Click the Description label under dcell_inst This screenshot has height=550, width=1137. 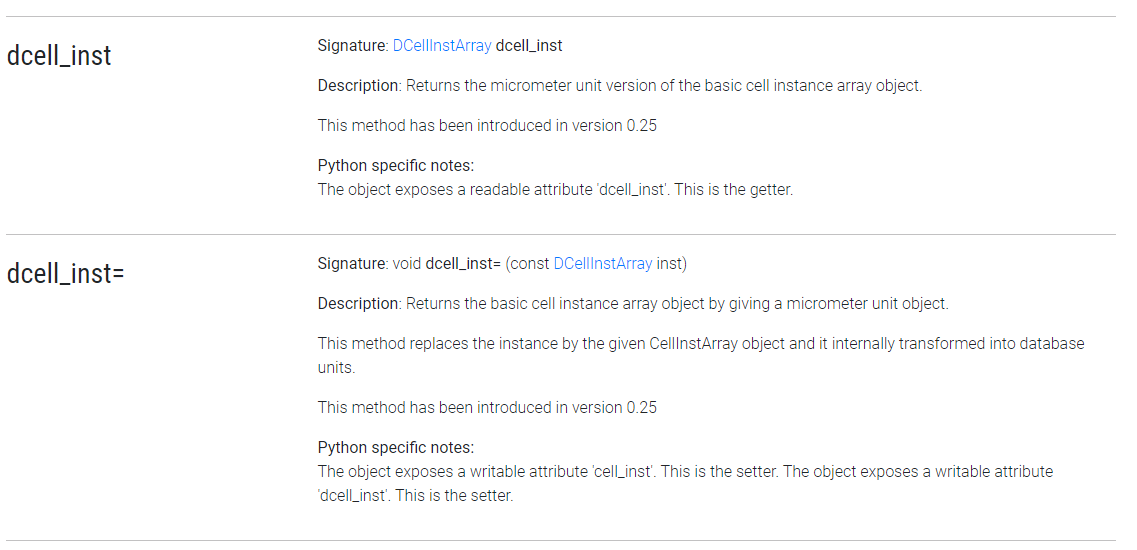pos(358,86)
